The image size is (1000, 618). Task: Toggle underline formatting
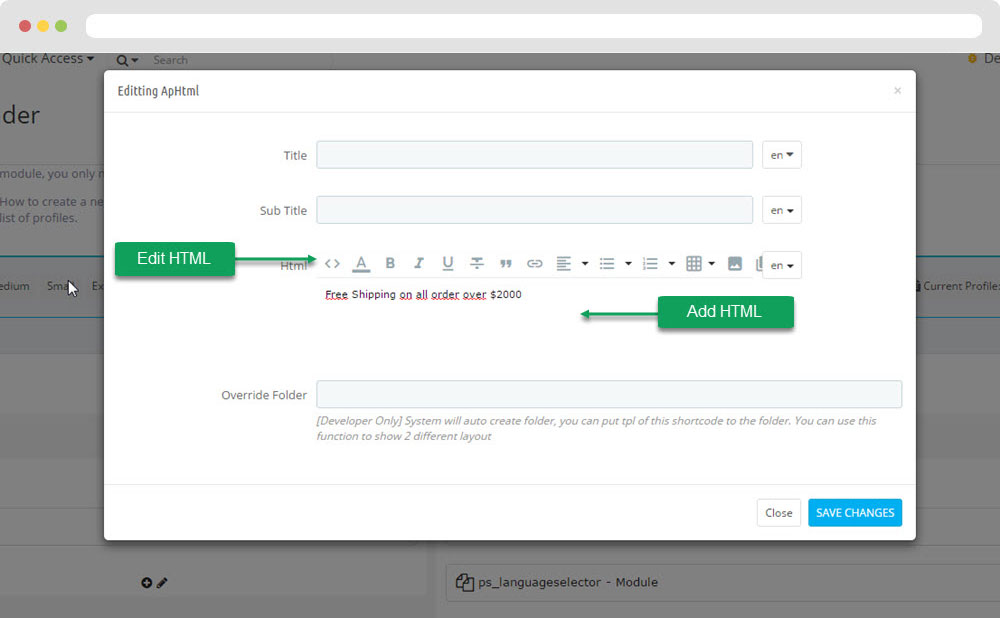point(448,264)
